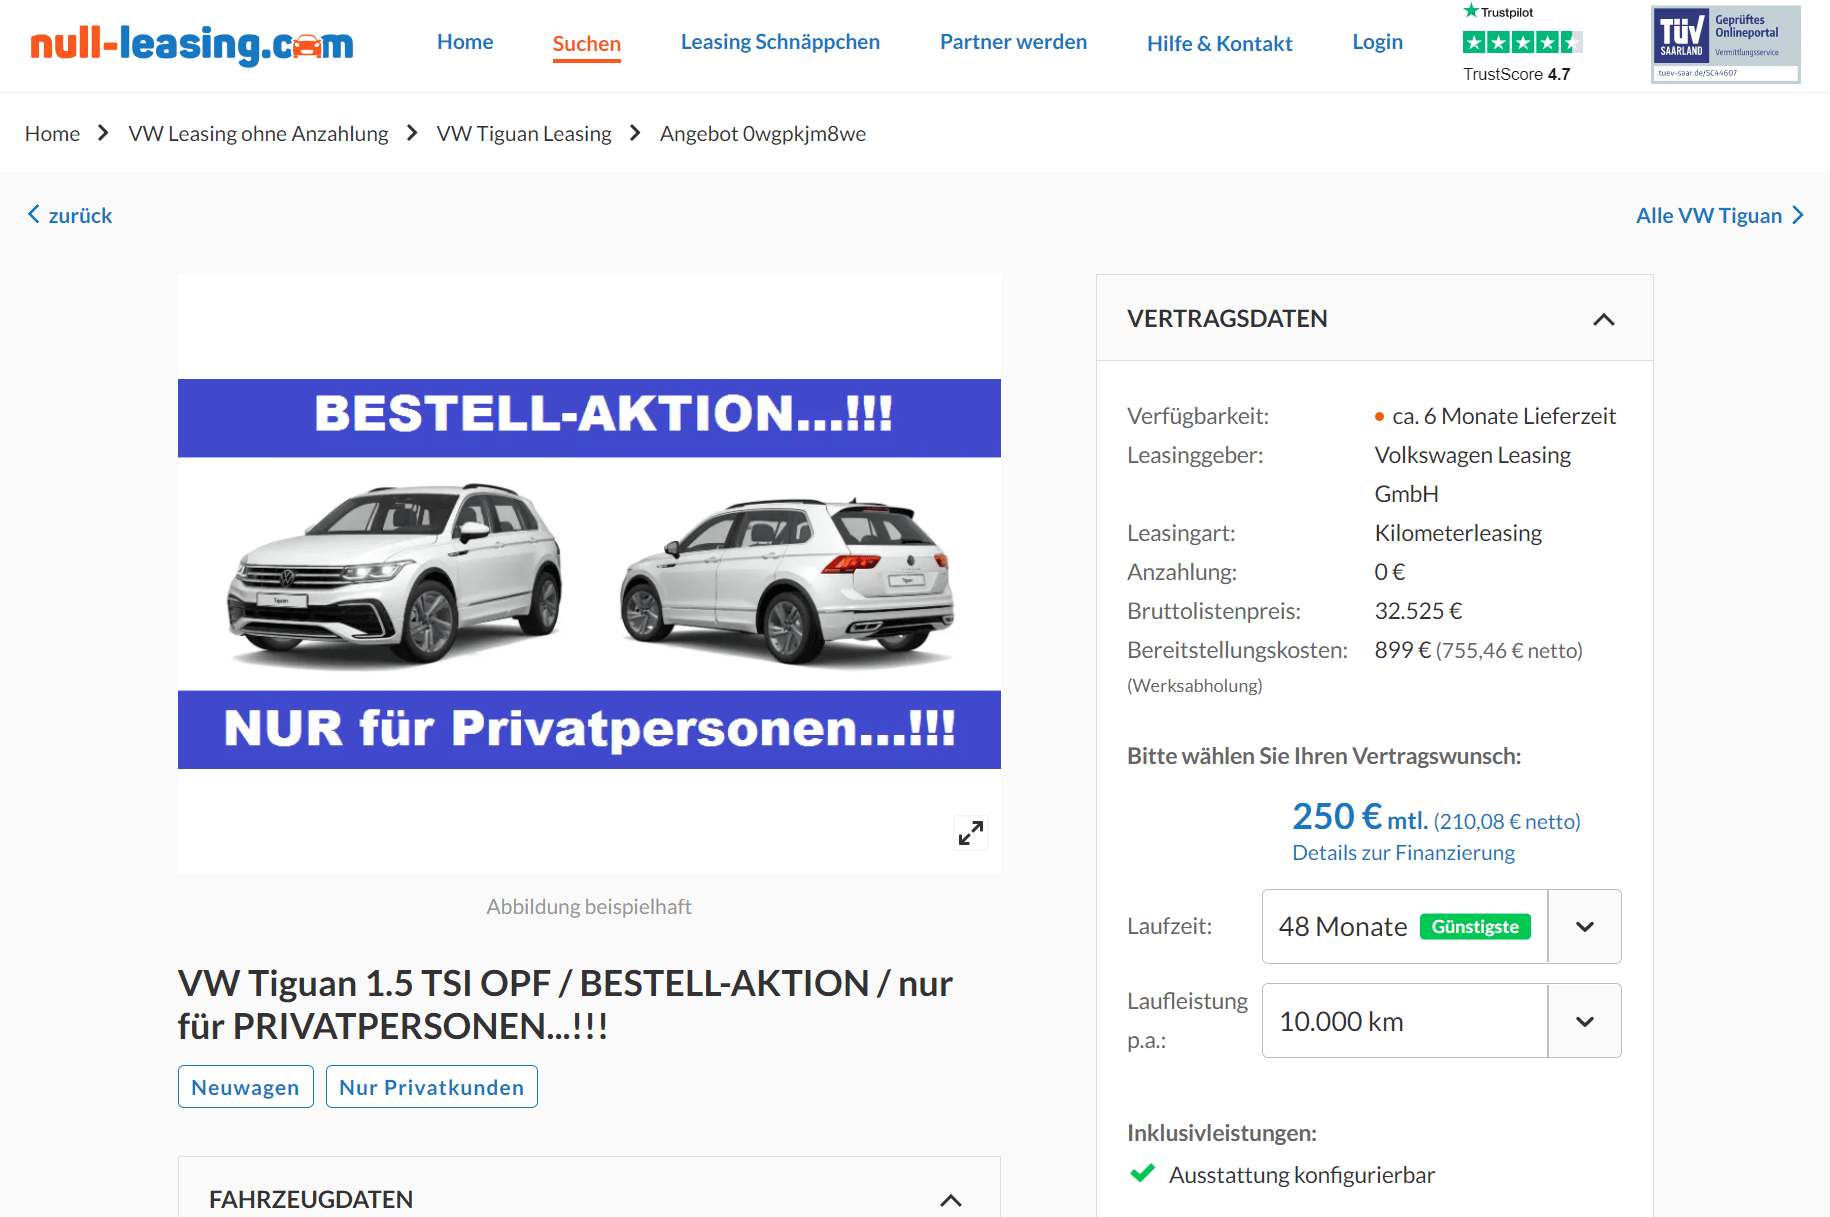Screen dimensions: 1830x1217
Task: Open Leasing Schnäppchen menu item
Action: pyautogui.click(x=780, y=42)
